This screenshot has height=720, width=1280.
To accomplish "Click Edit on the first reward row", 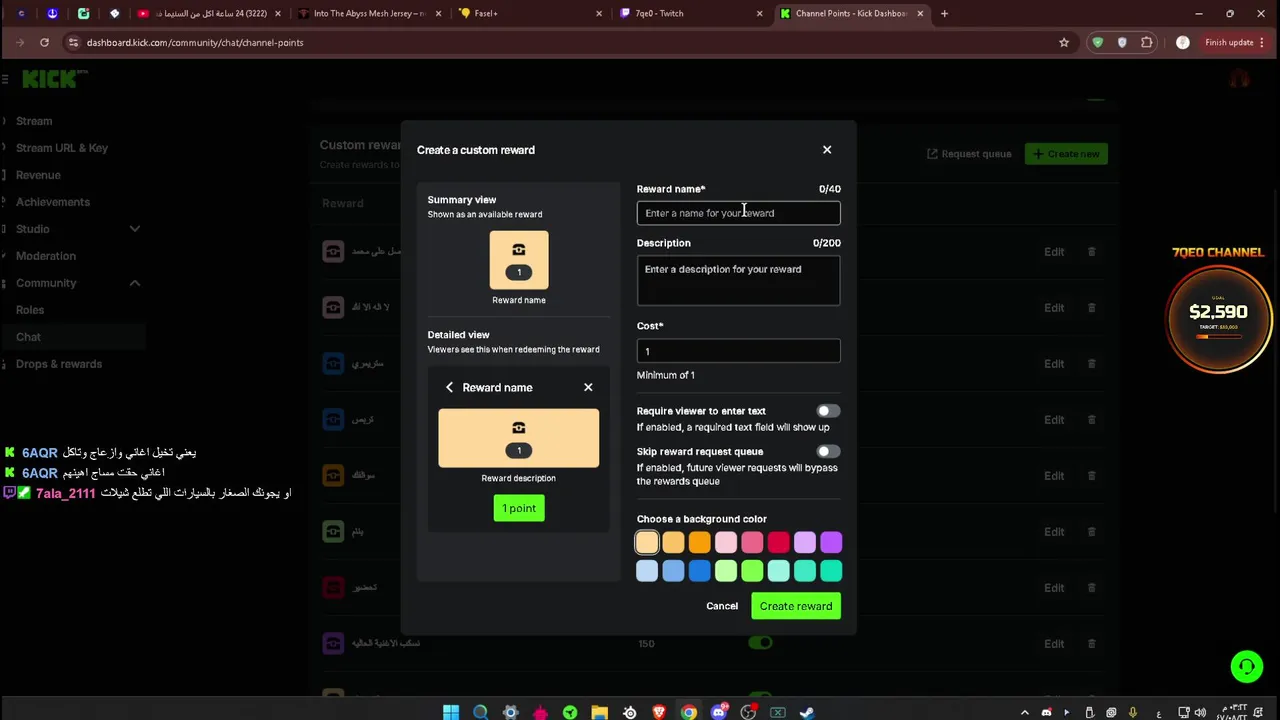I will tap(1054, 252).
